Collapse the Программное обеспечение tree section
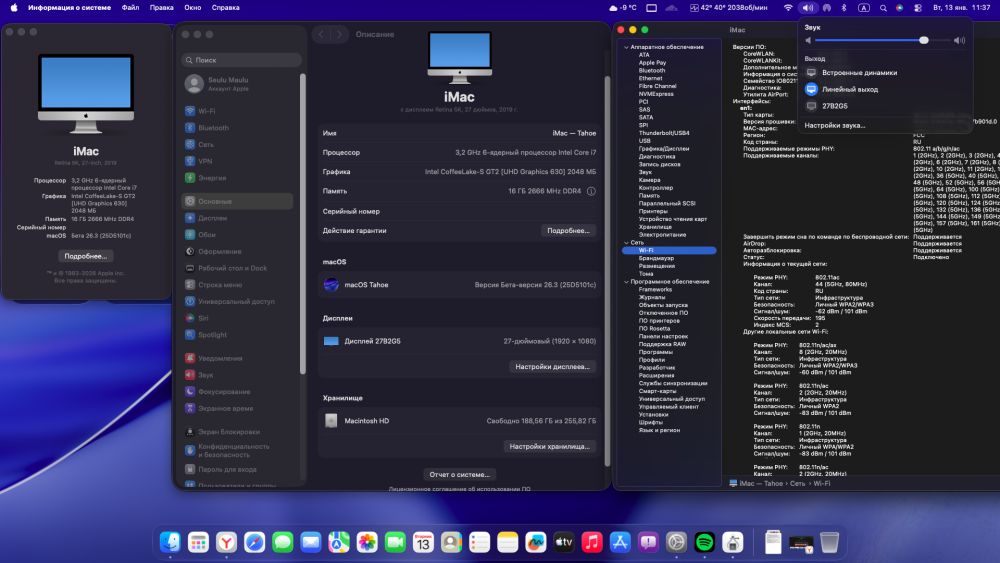The image size is (1000, 563). 626,282
